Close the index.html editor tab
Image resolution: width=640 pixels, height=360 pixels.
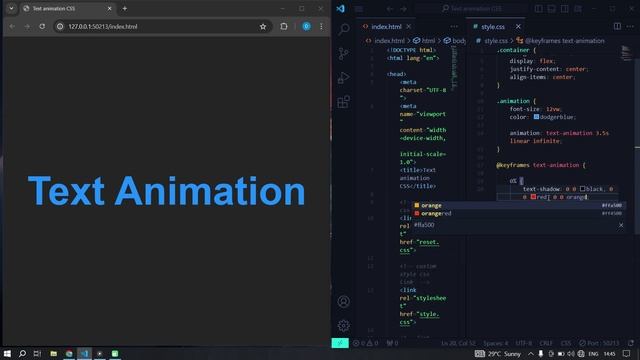tap(409, 27)
